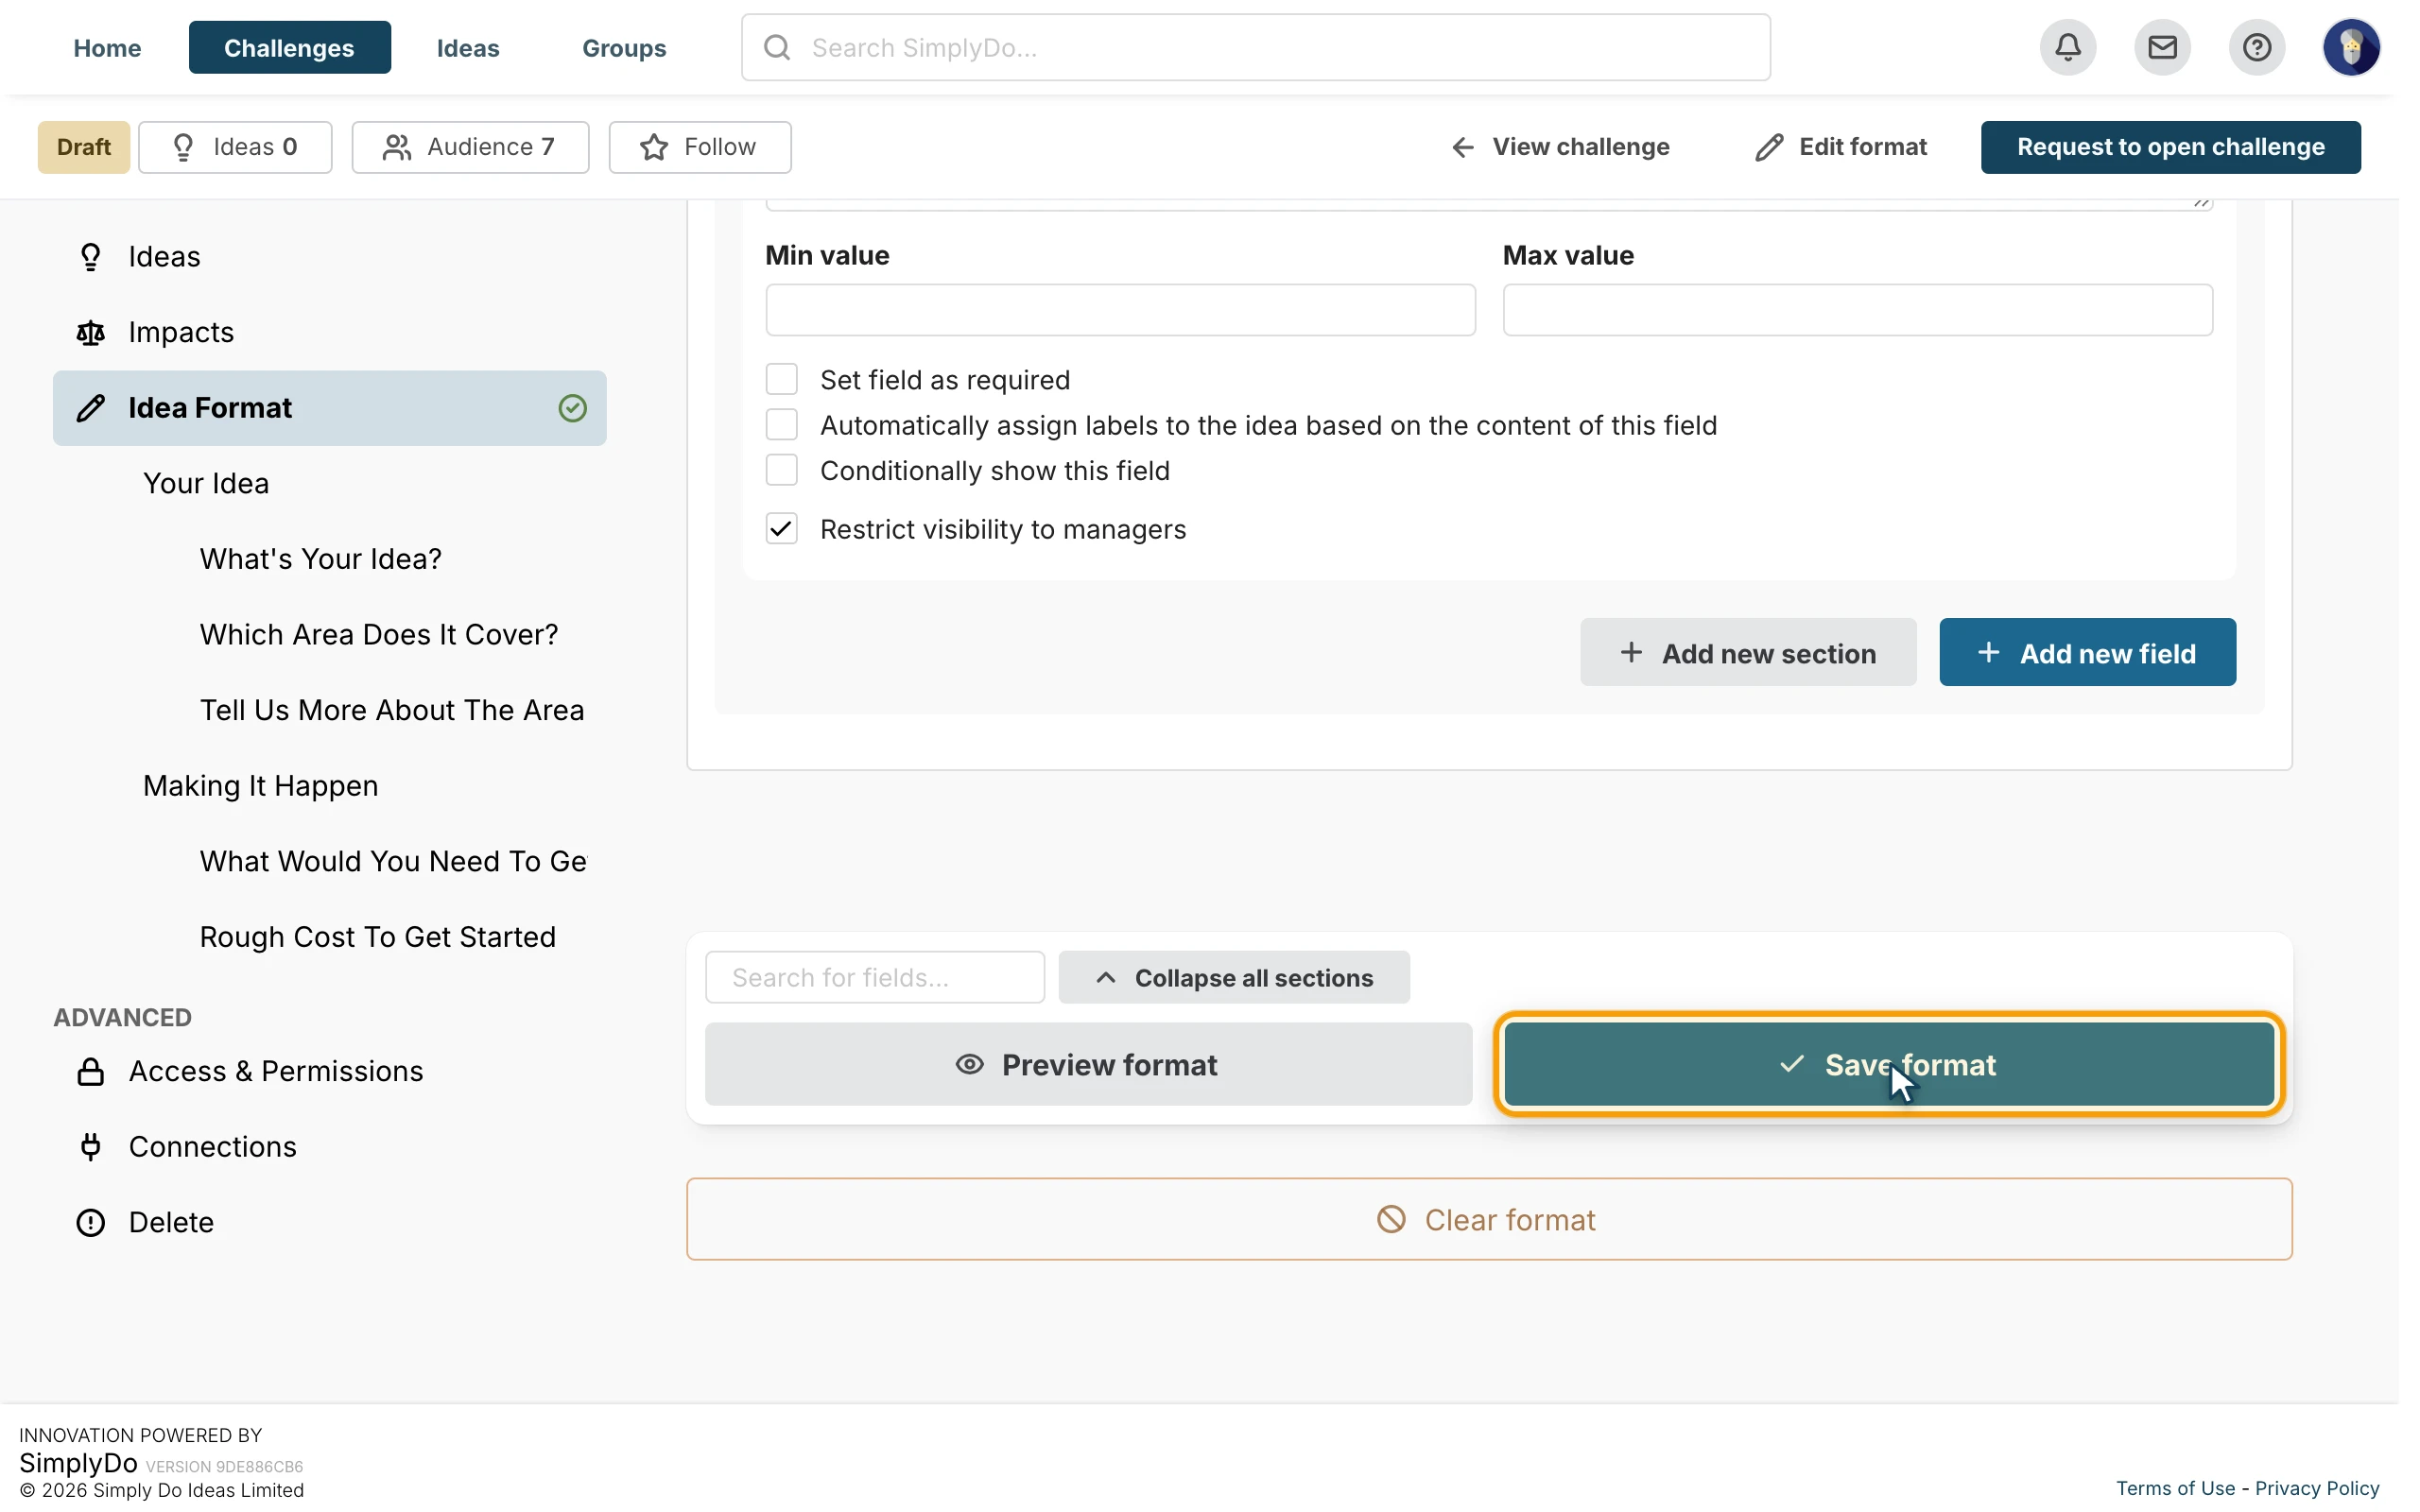The height and width of the screenshot is (1512, 2420).
Task: Click the eye icon on Preview format
Action: click(969, 1064)
